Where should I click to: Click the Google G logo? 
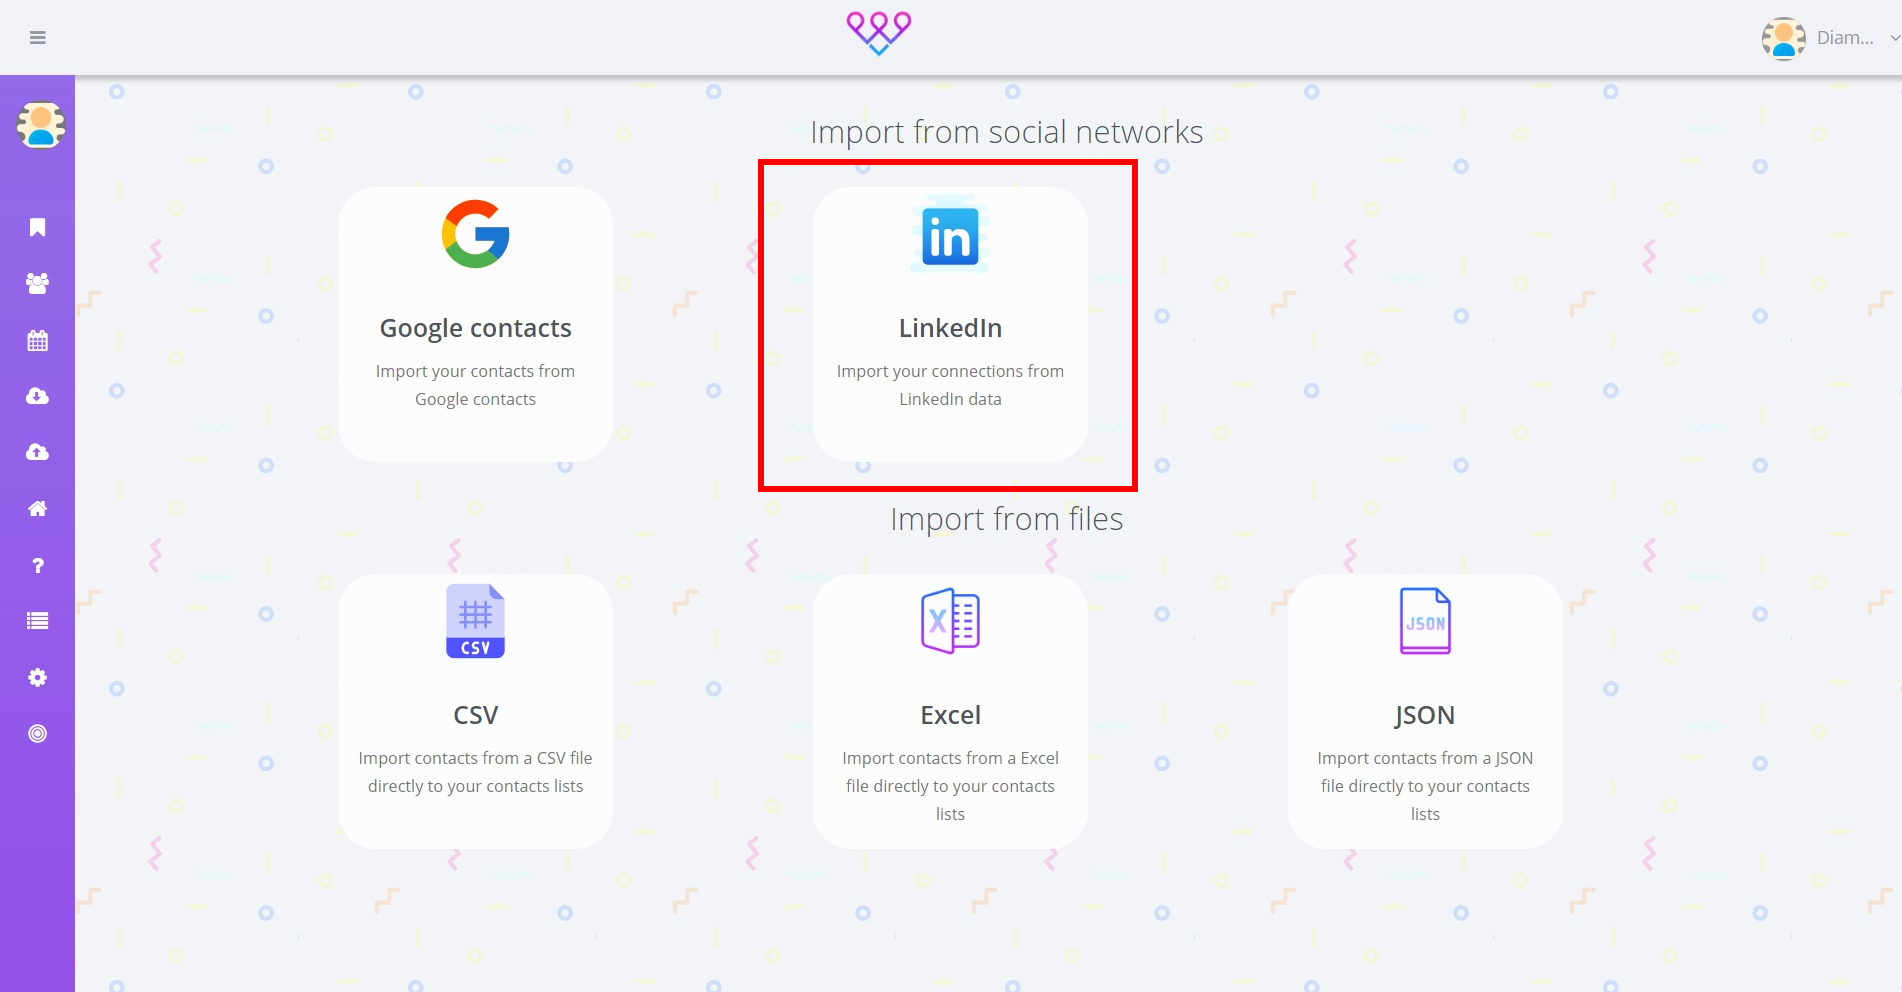[475, 234]
